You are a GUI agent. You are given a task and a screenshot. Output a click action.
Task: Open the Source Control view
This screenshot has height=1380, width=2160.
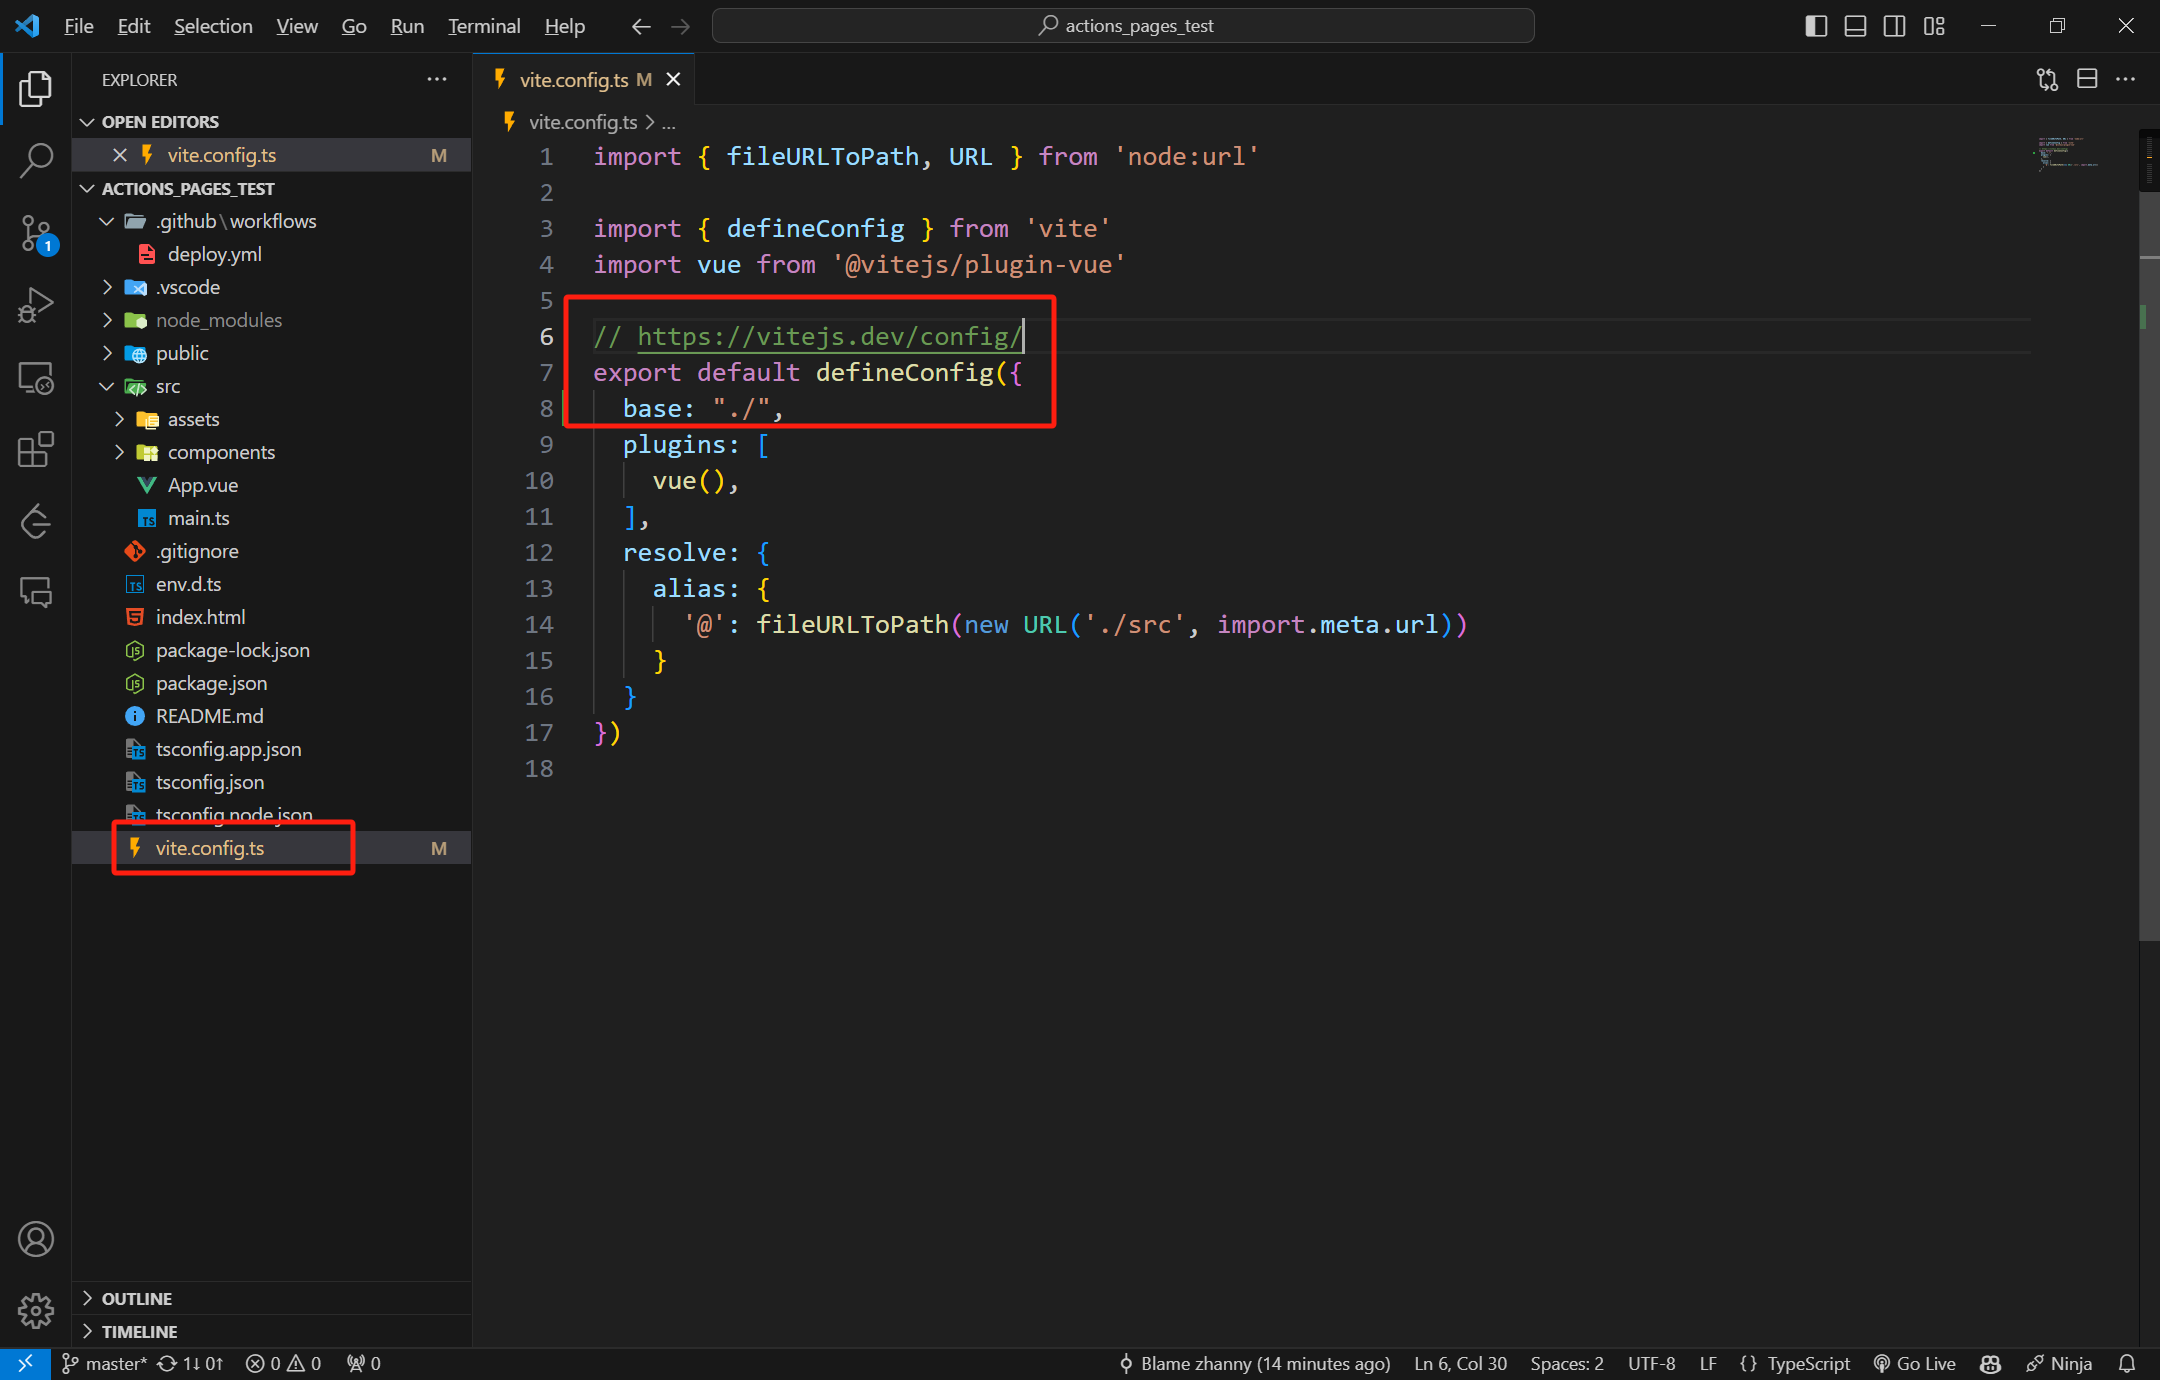point(36,233)
